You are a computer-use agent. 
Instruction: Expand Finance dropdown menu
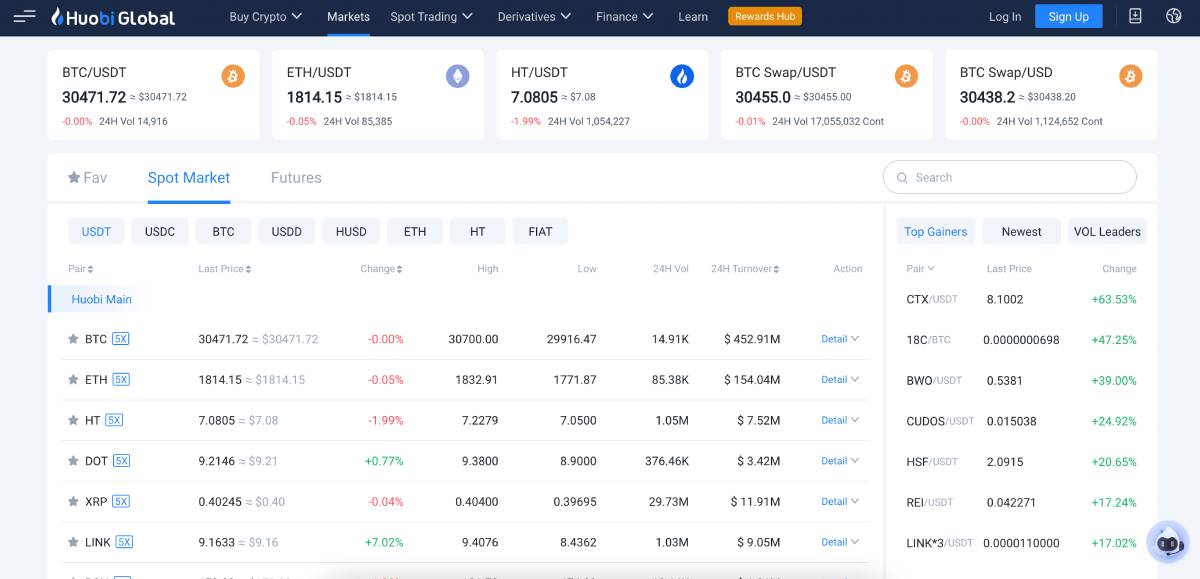(625, 16)
